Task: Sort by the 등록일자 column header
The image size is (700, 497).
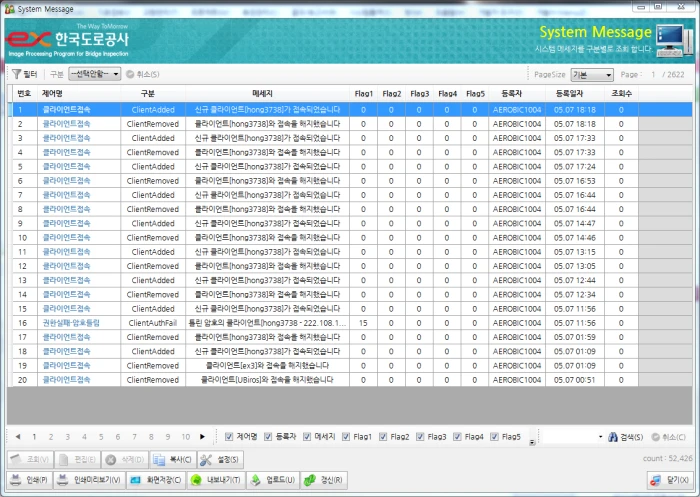Action: 575,93
